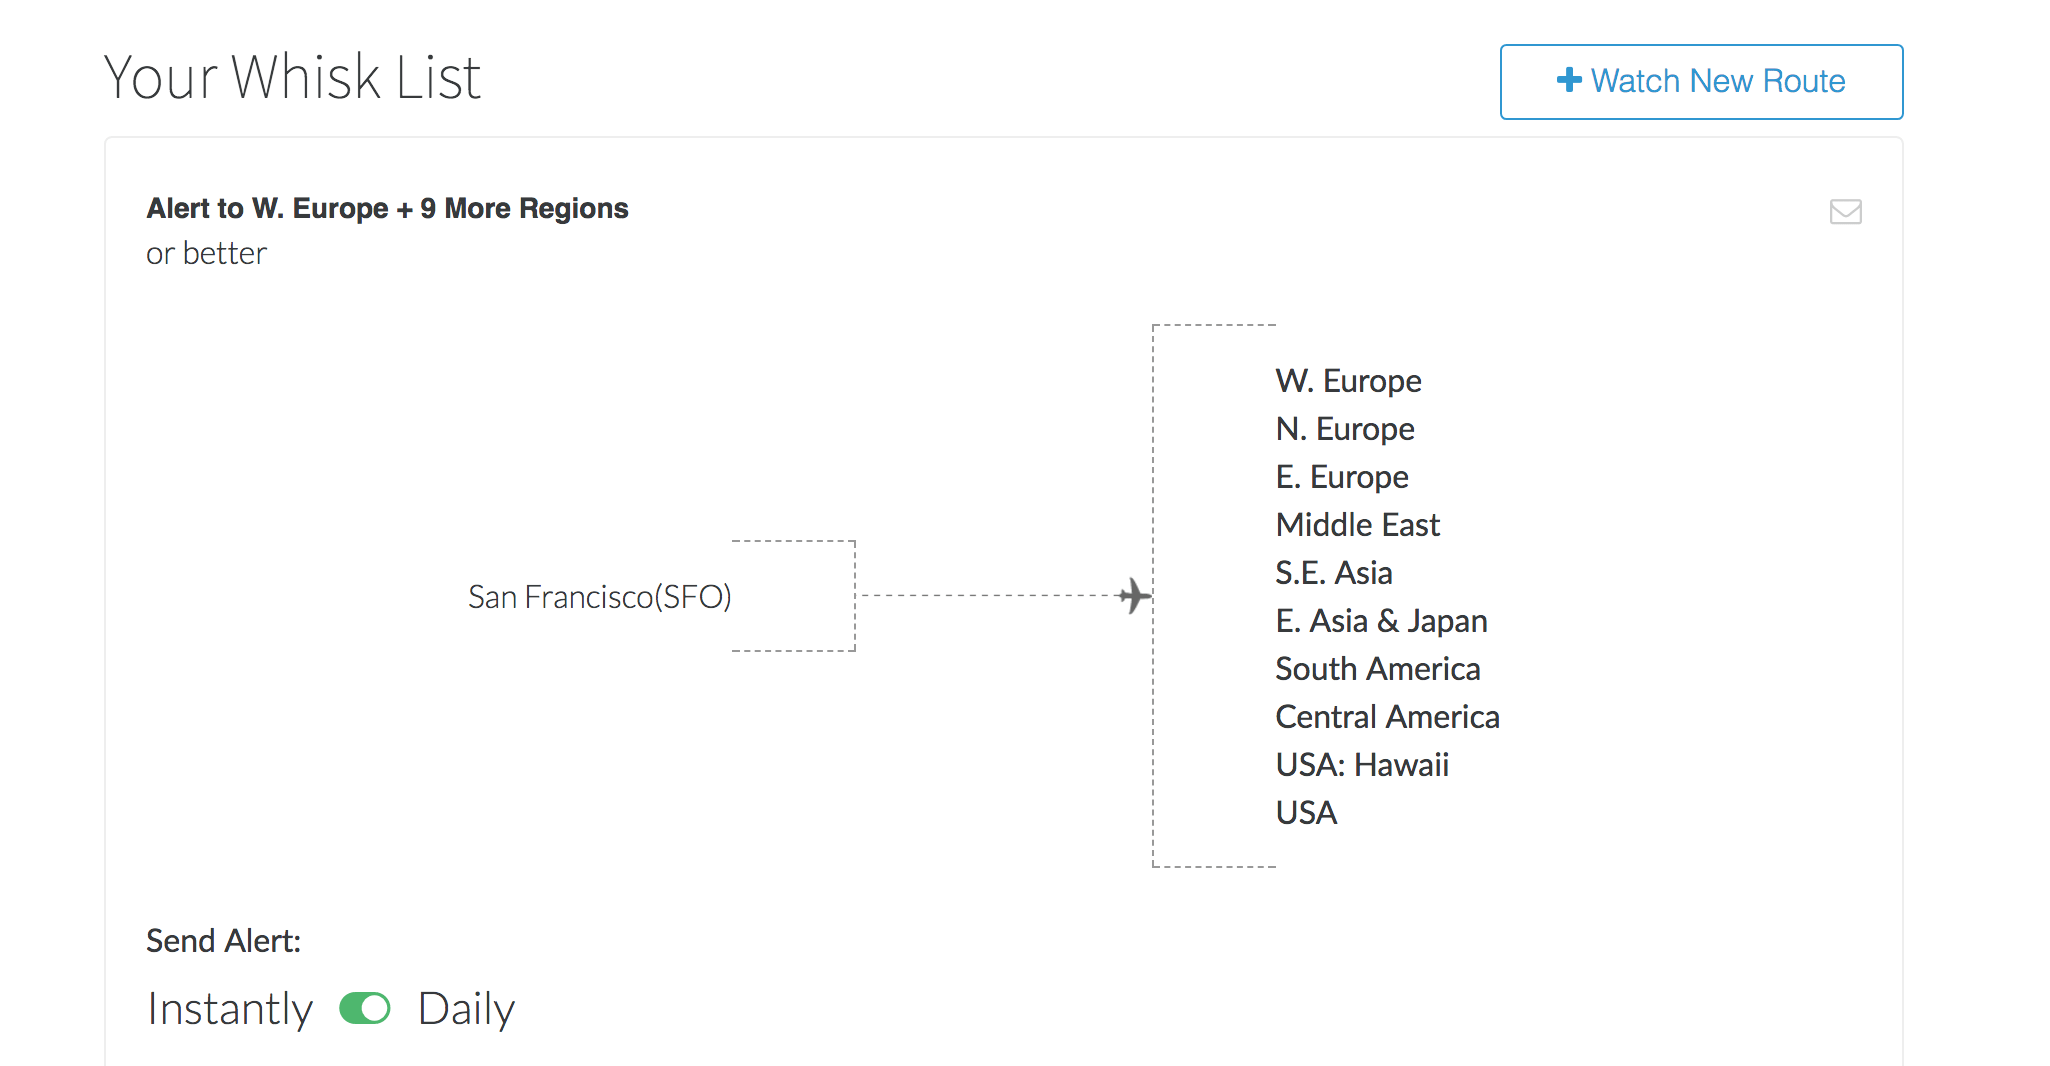
Task: Choose S.E. Asia destination region
Action: 1334,573
